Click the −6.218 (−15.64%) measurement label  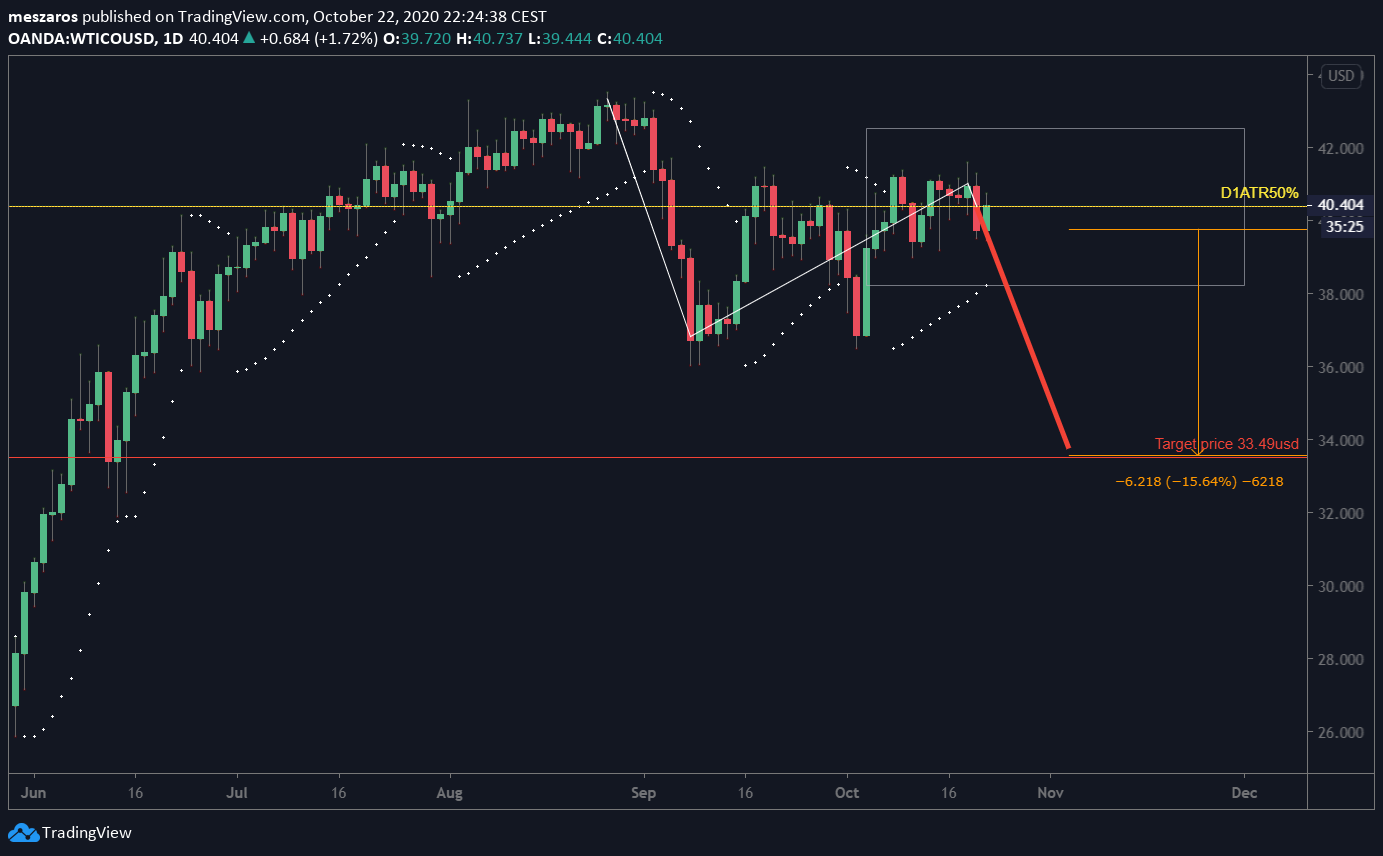(x=1199, y=481)
